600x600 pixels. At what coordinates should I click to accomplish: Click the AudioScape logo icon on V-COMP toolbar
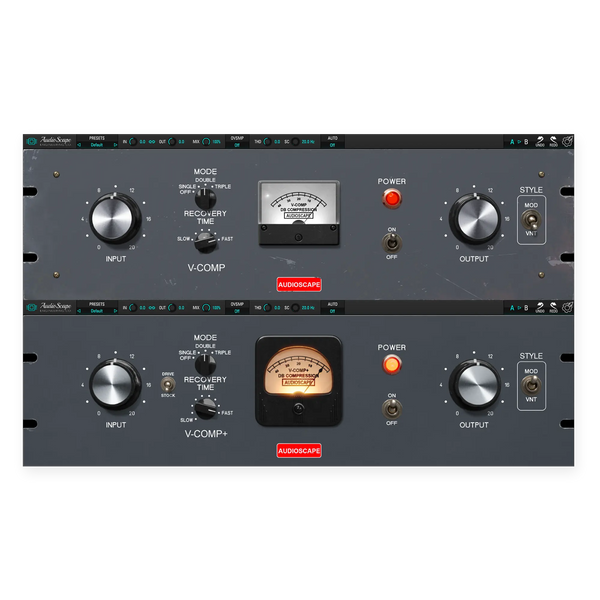[x=31, y=141]
